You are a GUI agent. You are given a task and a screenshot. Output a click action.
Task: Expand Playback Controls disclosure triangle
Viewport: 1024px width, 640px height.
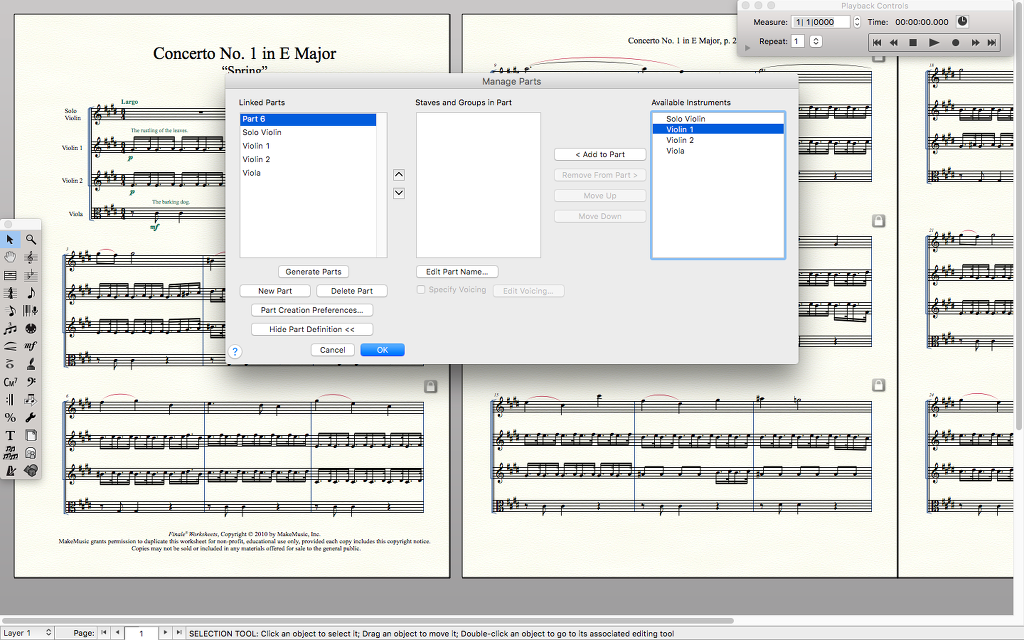[x=748, y=48]
